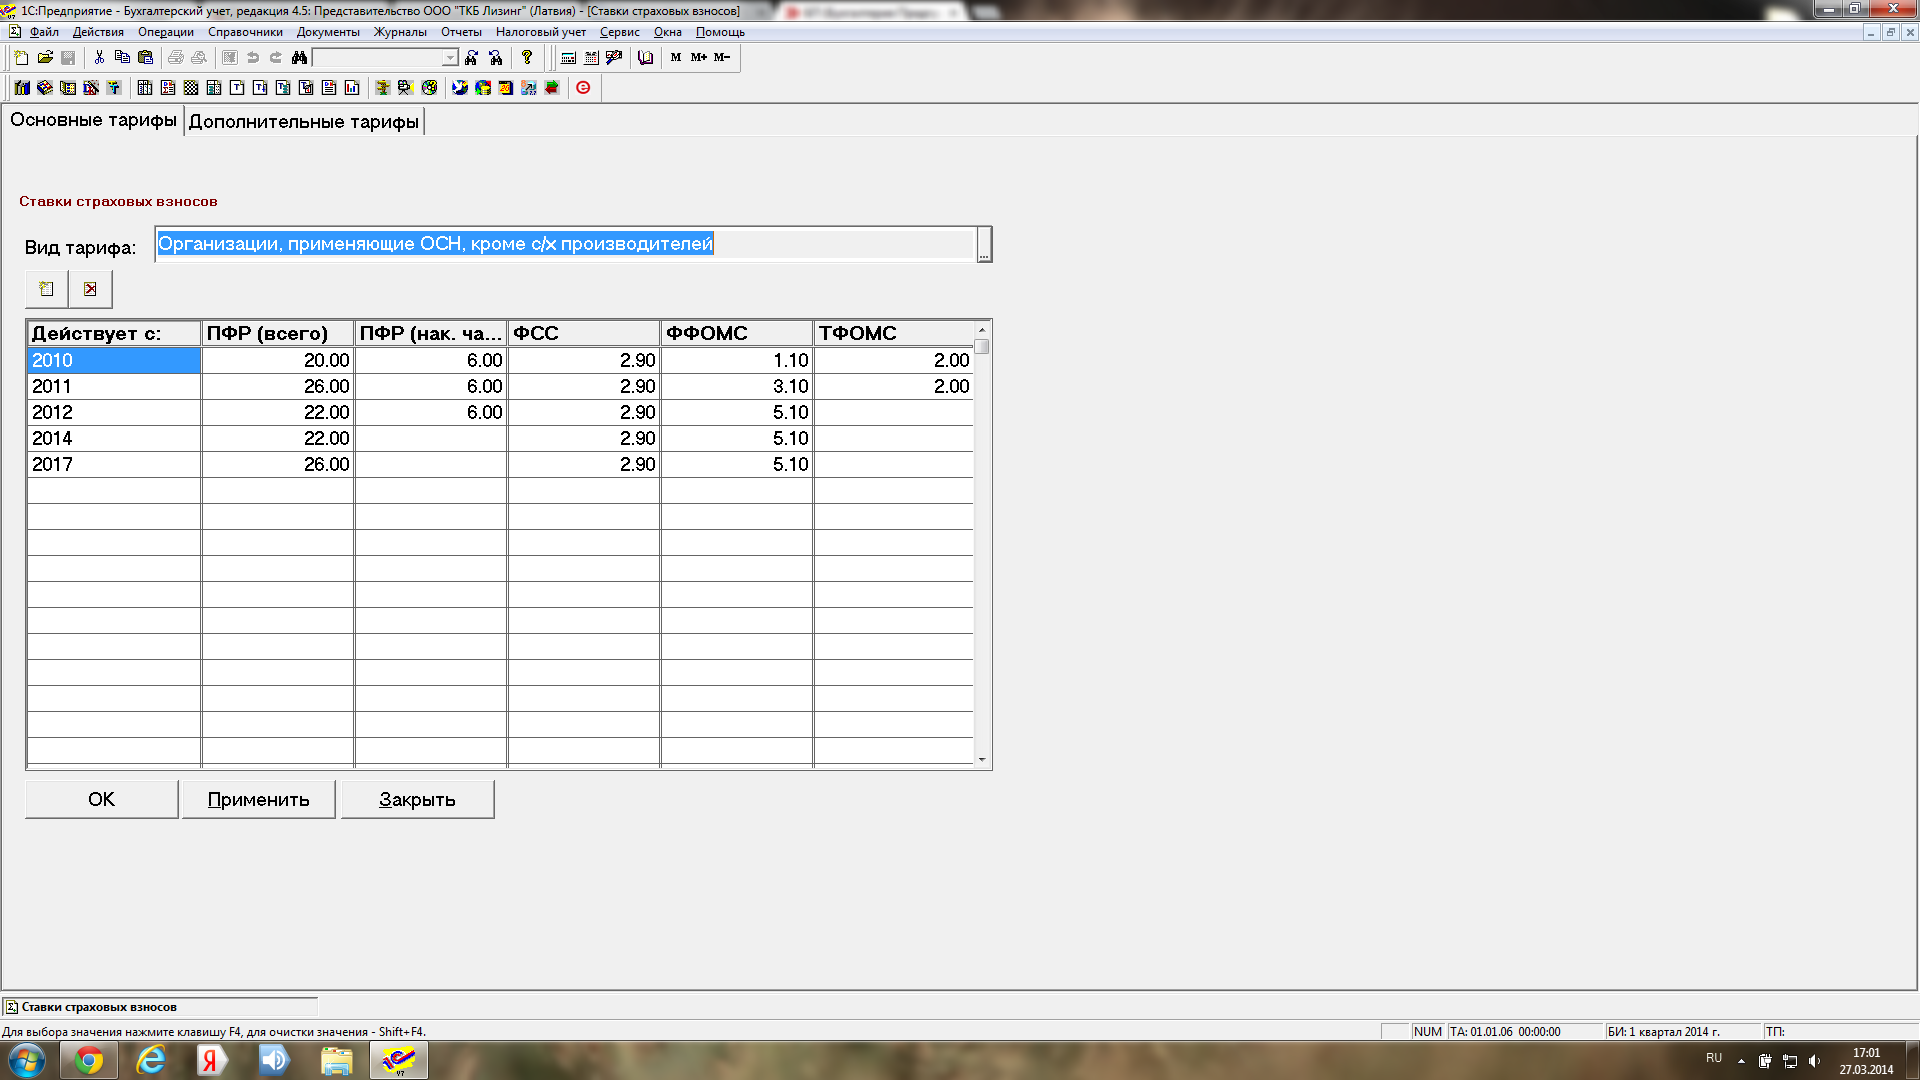Open the yellow question mark Help icon
Screen dimensions: 1920x1080
pos(527,58)
